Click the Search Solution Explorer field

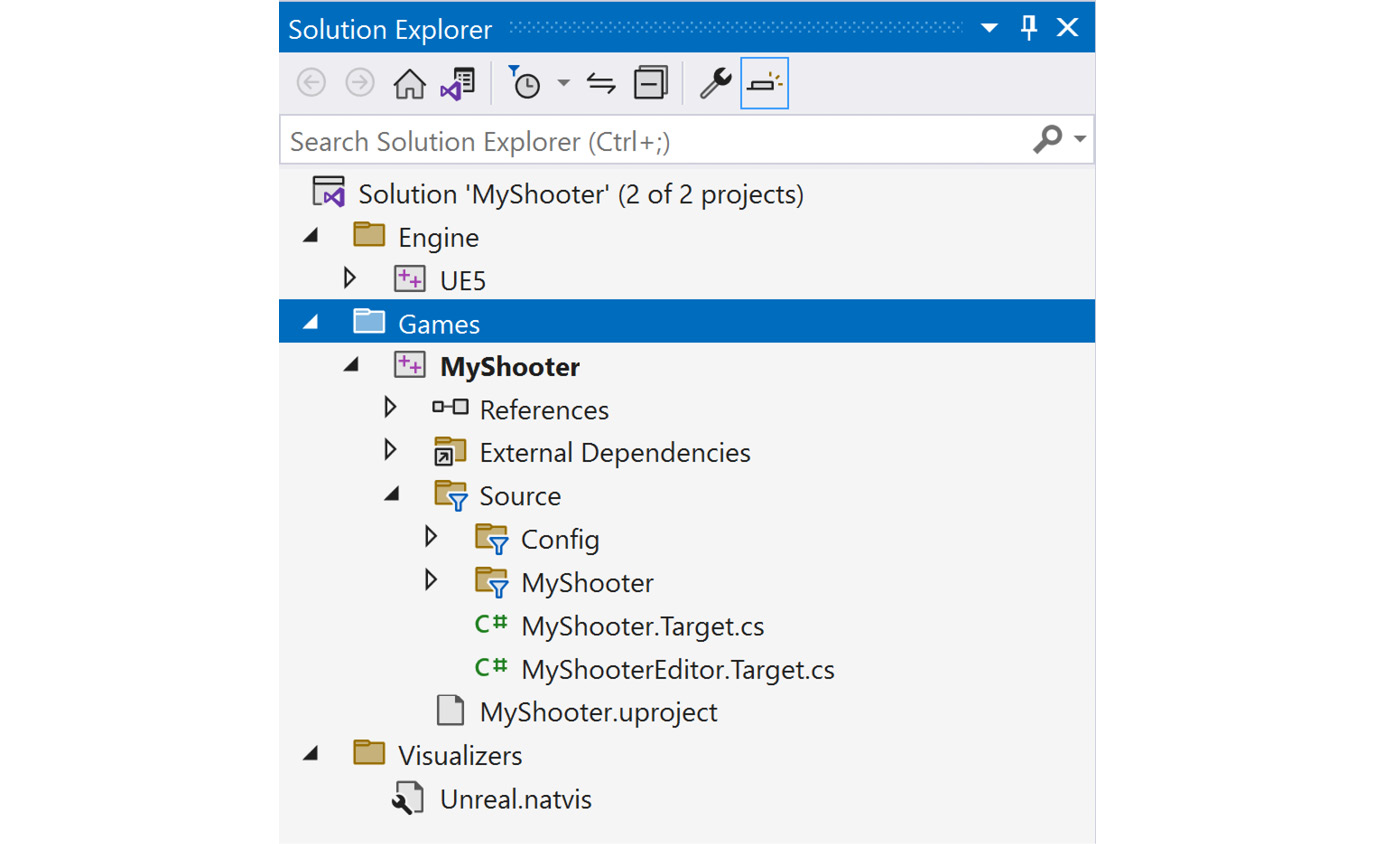pyautogui.click(x=686, y=142)
